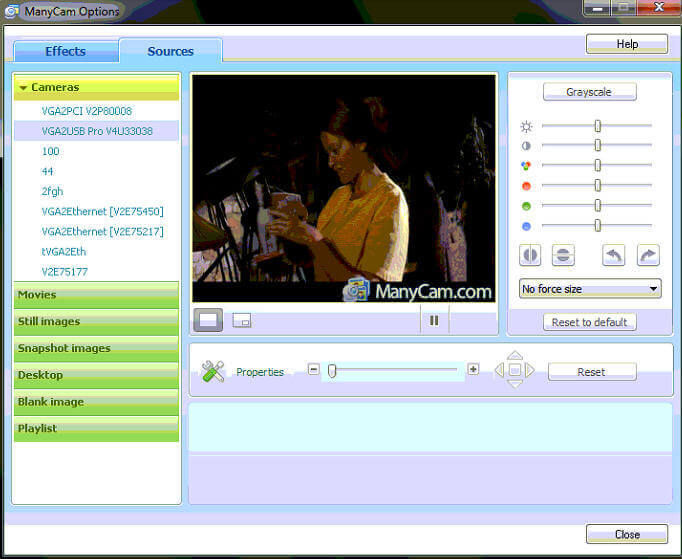This screenshot has height=559, width=682.
Task: Click the Close button
Action: [x=627, y=534]
